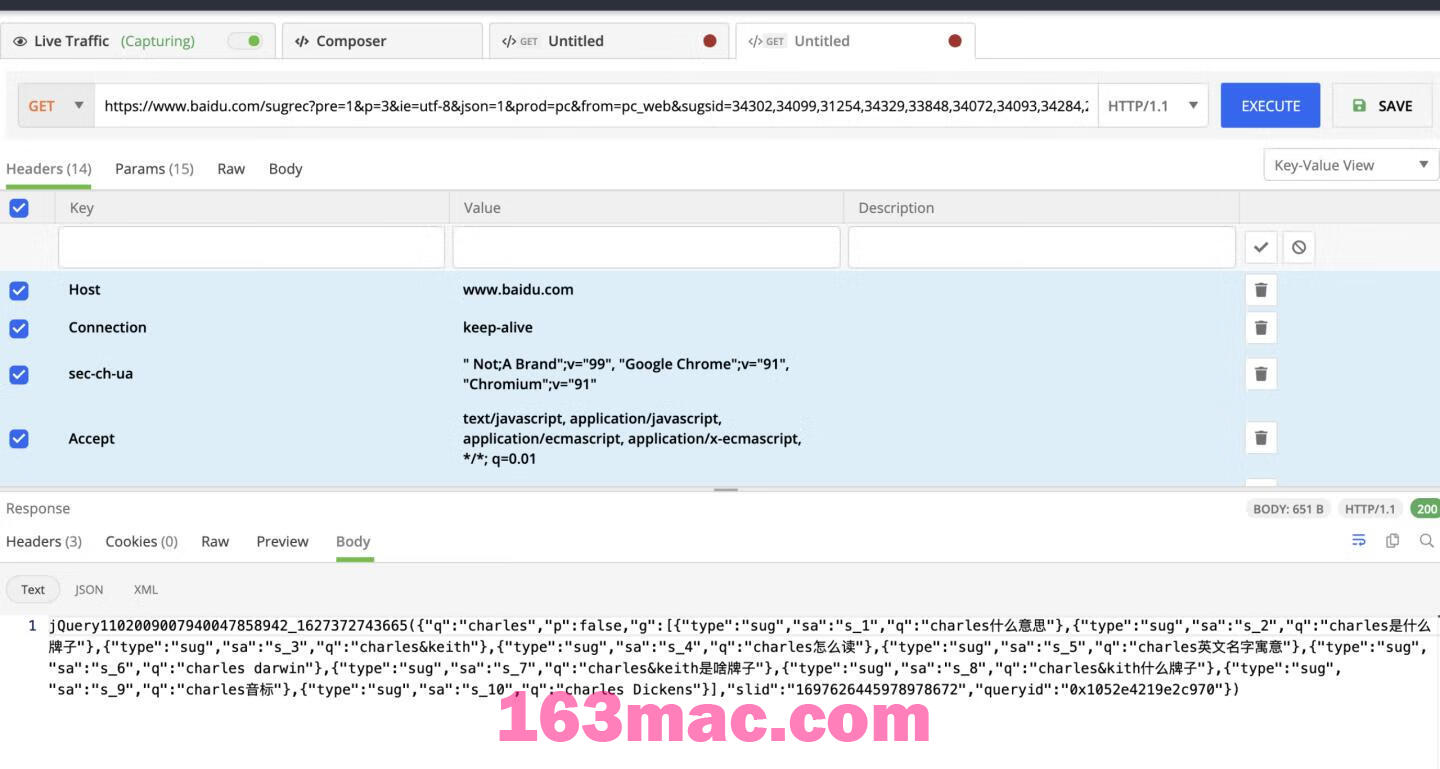
Task: Click eye icon on Live Traffic tab
Action: tap(20, 41)
